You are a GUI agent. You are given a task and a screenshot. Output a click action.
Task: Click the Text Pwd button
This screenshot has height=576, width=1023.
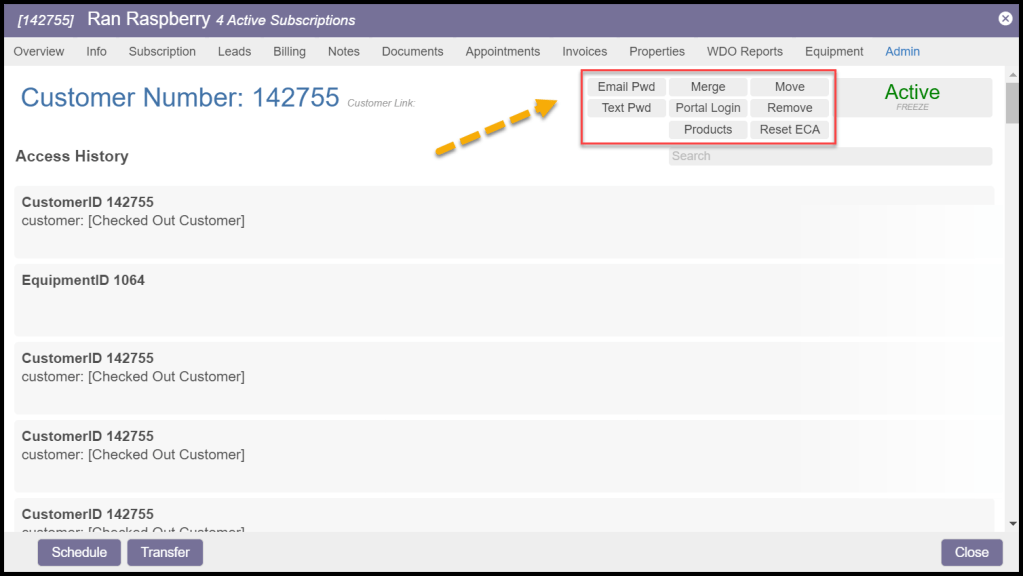pyautogui.click(x=626, y=108)
